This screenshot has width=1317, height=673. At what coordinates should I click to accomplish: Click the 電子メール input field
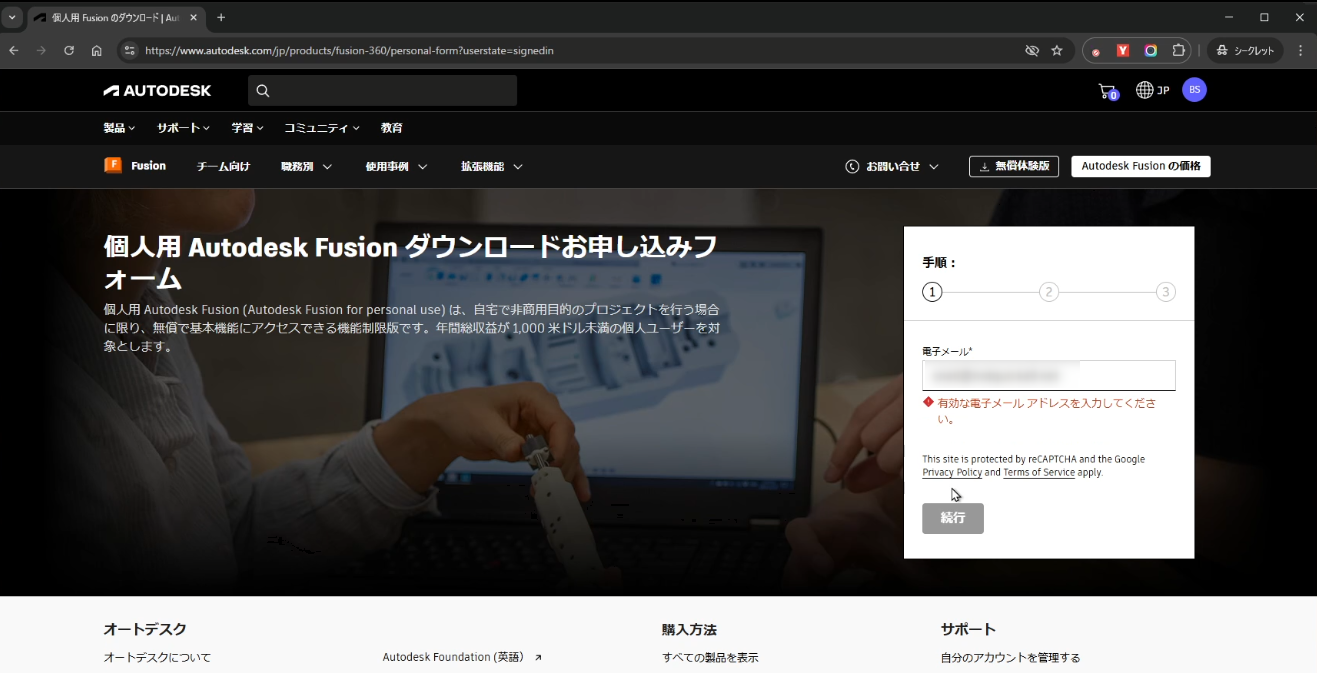(x=1048, y=375)
